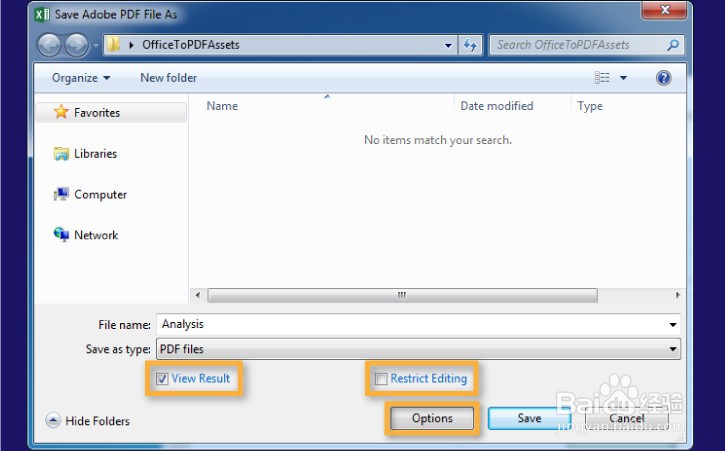Viewport: 725px width, 451px height.
Task: Click the horizontal scrollbar thumb
Action: 402,295
